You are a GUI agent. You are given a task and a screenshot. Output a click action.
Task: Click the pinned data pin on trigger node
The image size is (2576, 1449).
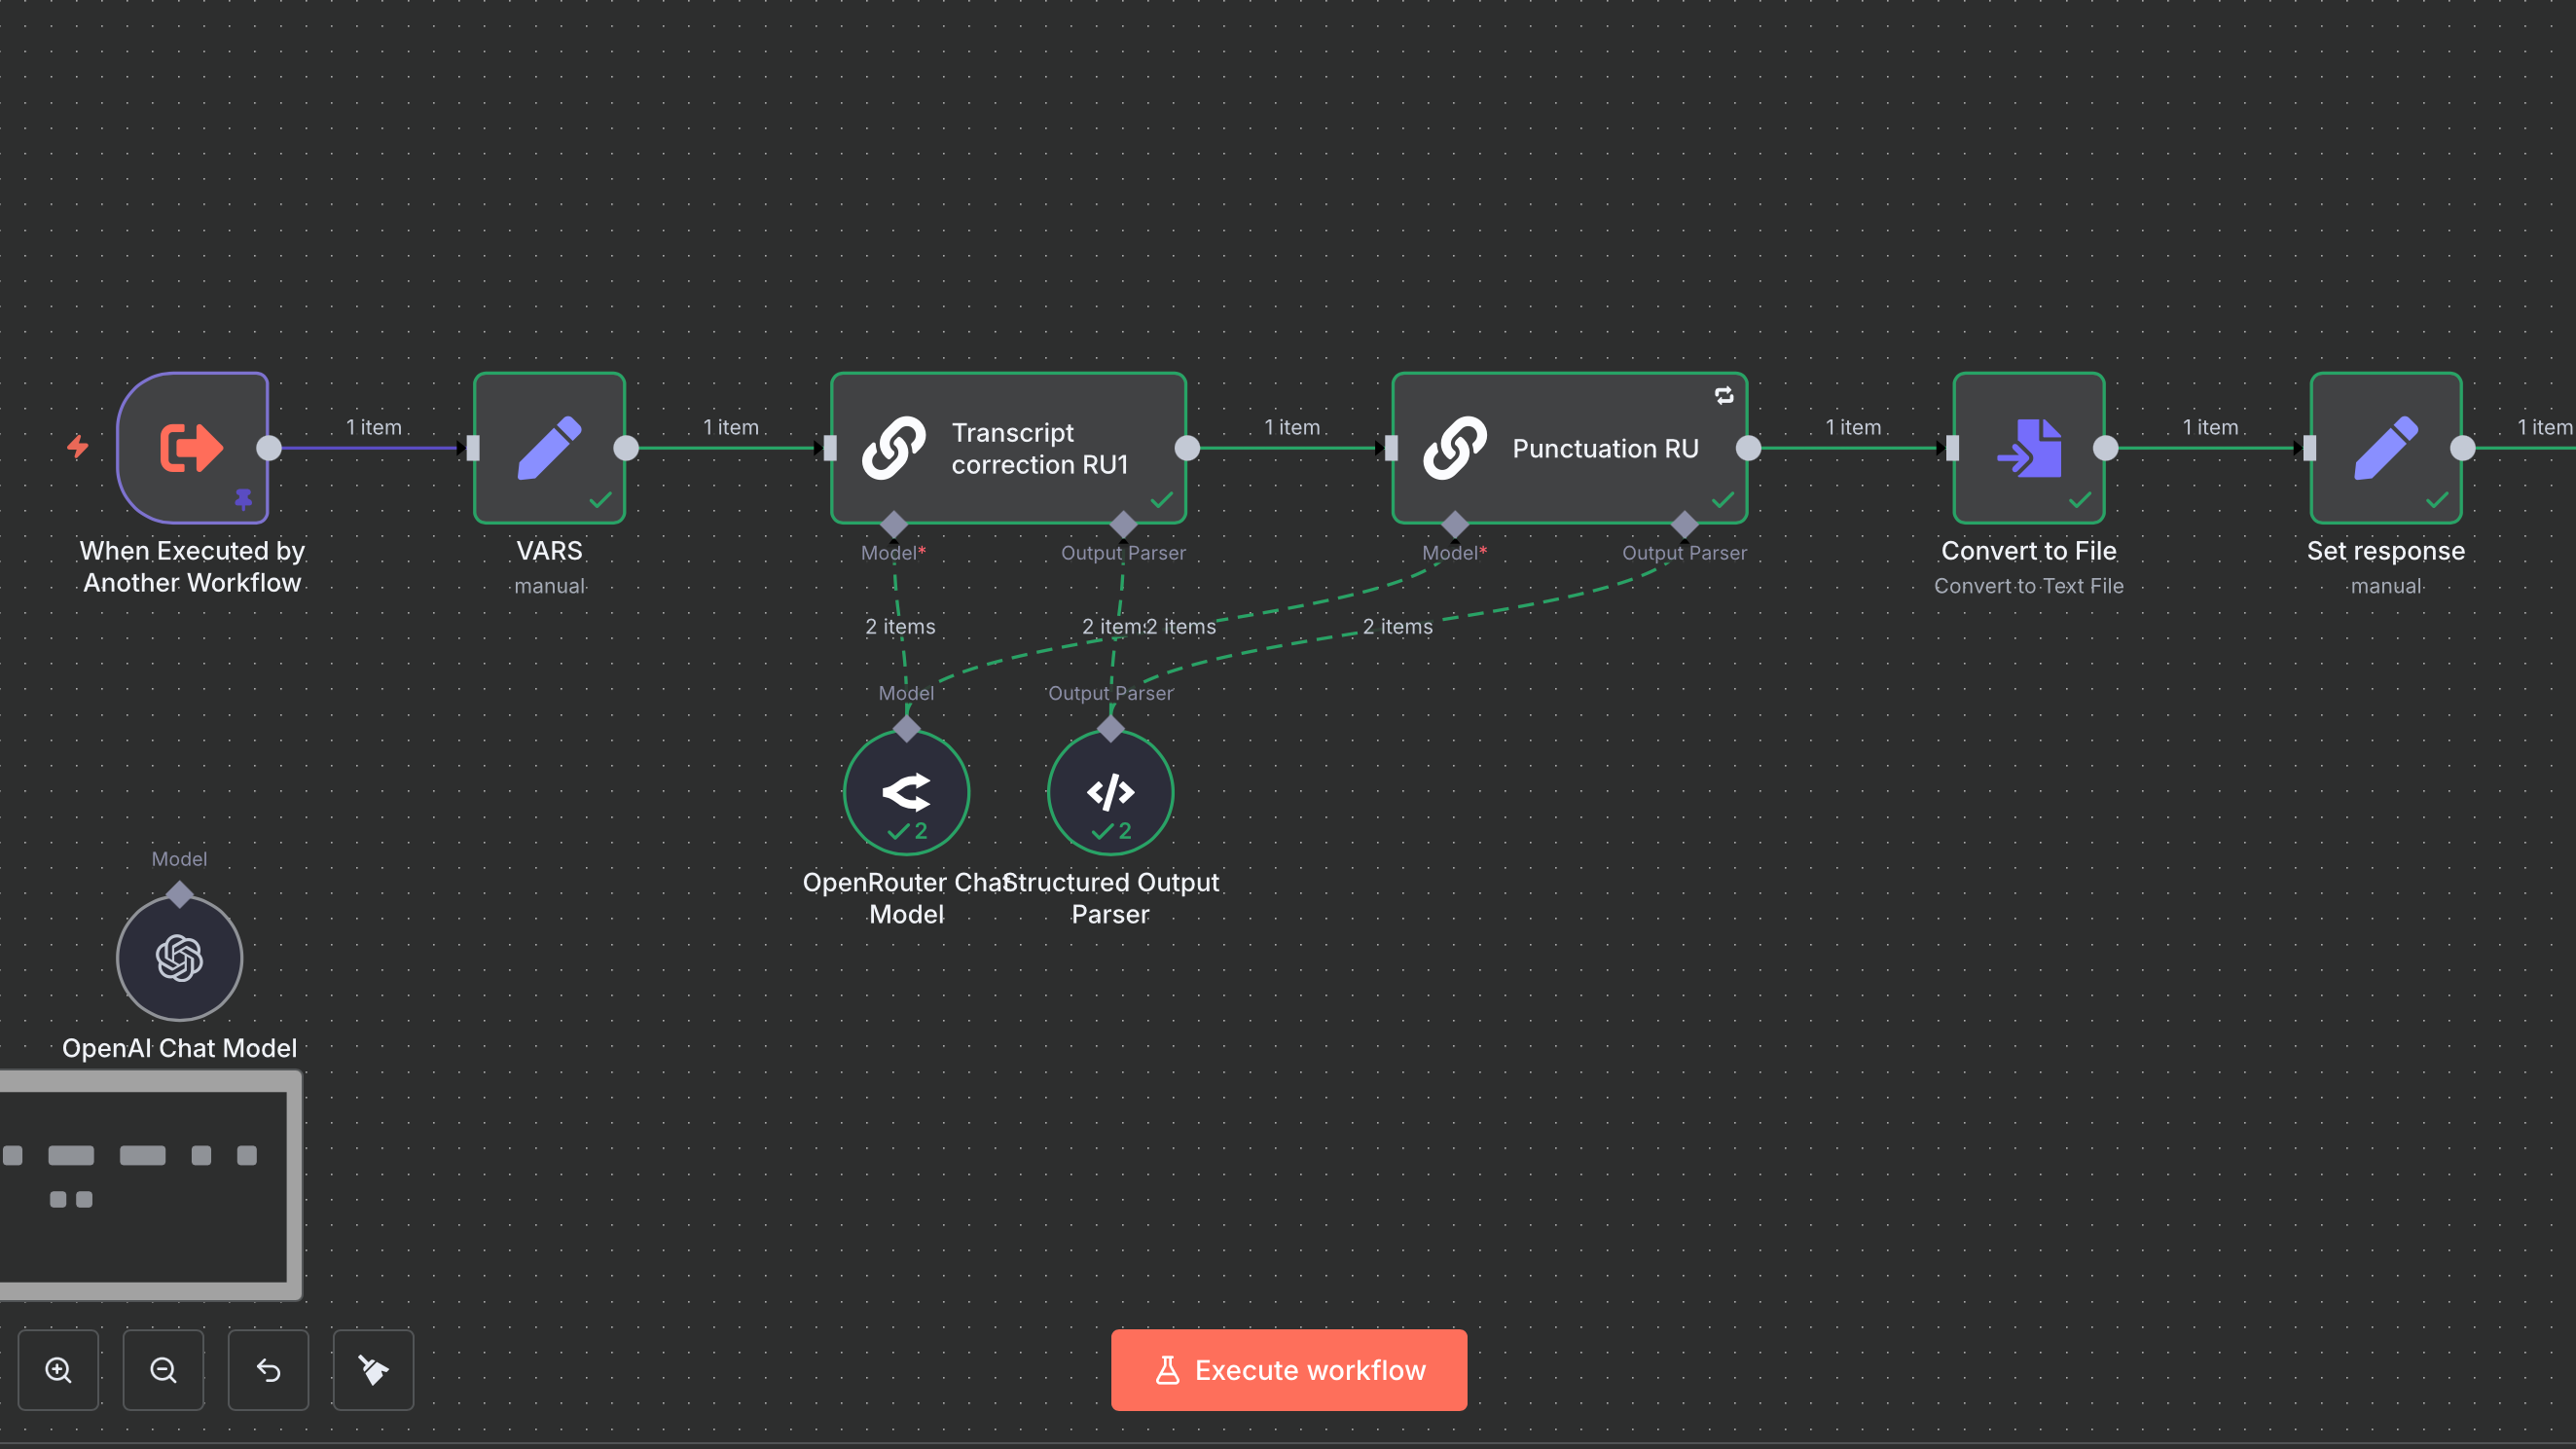point(243,498)
